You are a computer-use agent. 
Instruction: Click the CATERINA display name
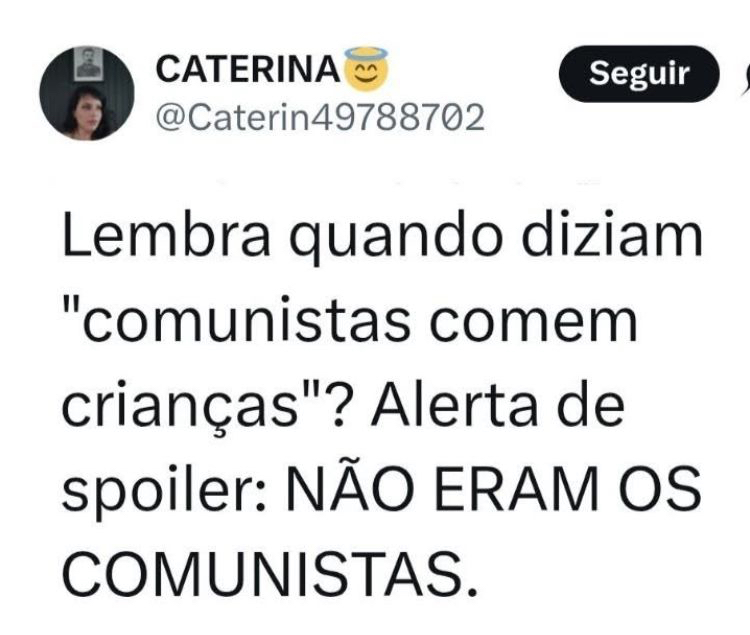click(247, 70)
